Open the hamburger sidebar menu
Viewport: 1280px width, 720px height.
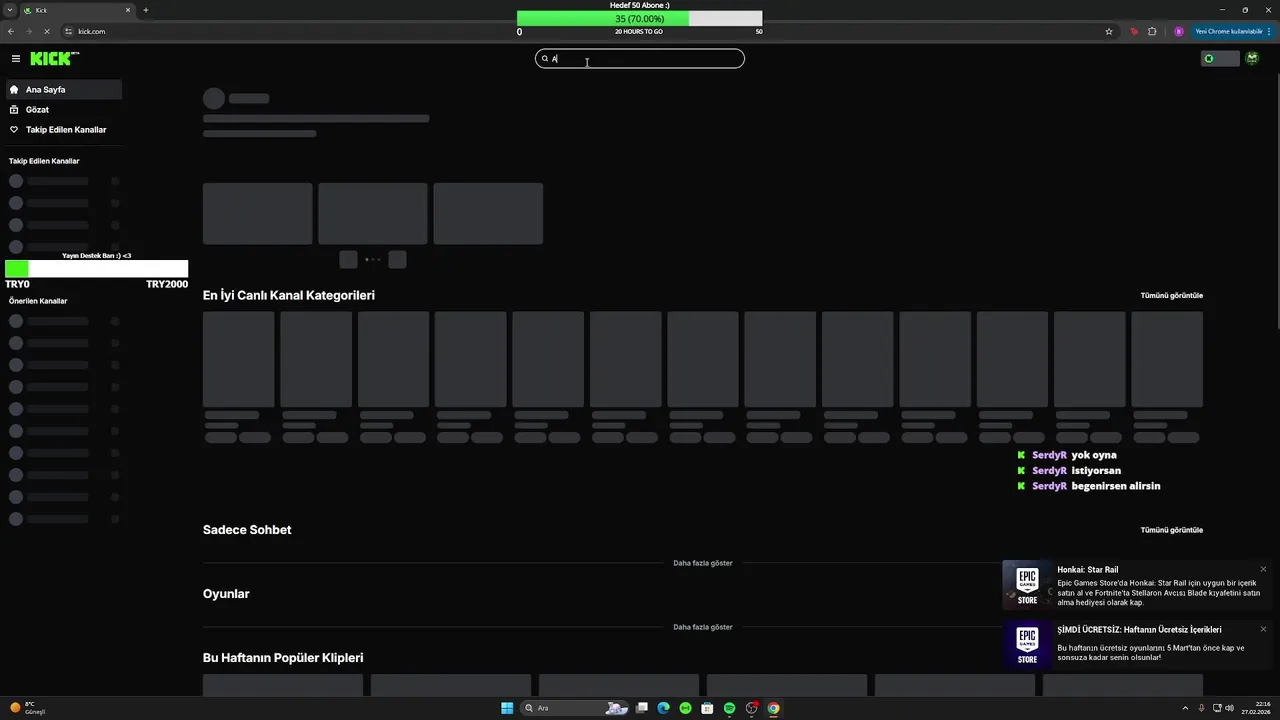coord(16,59)
